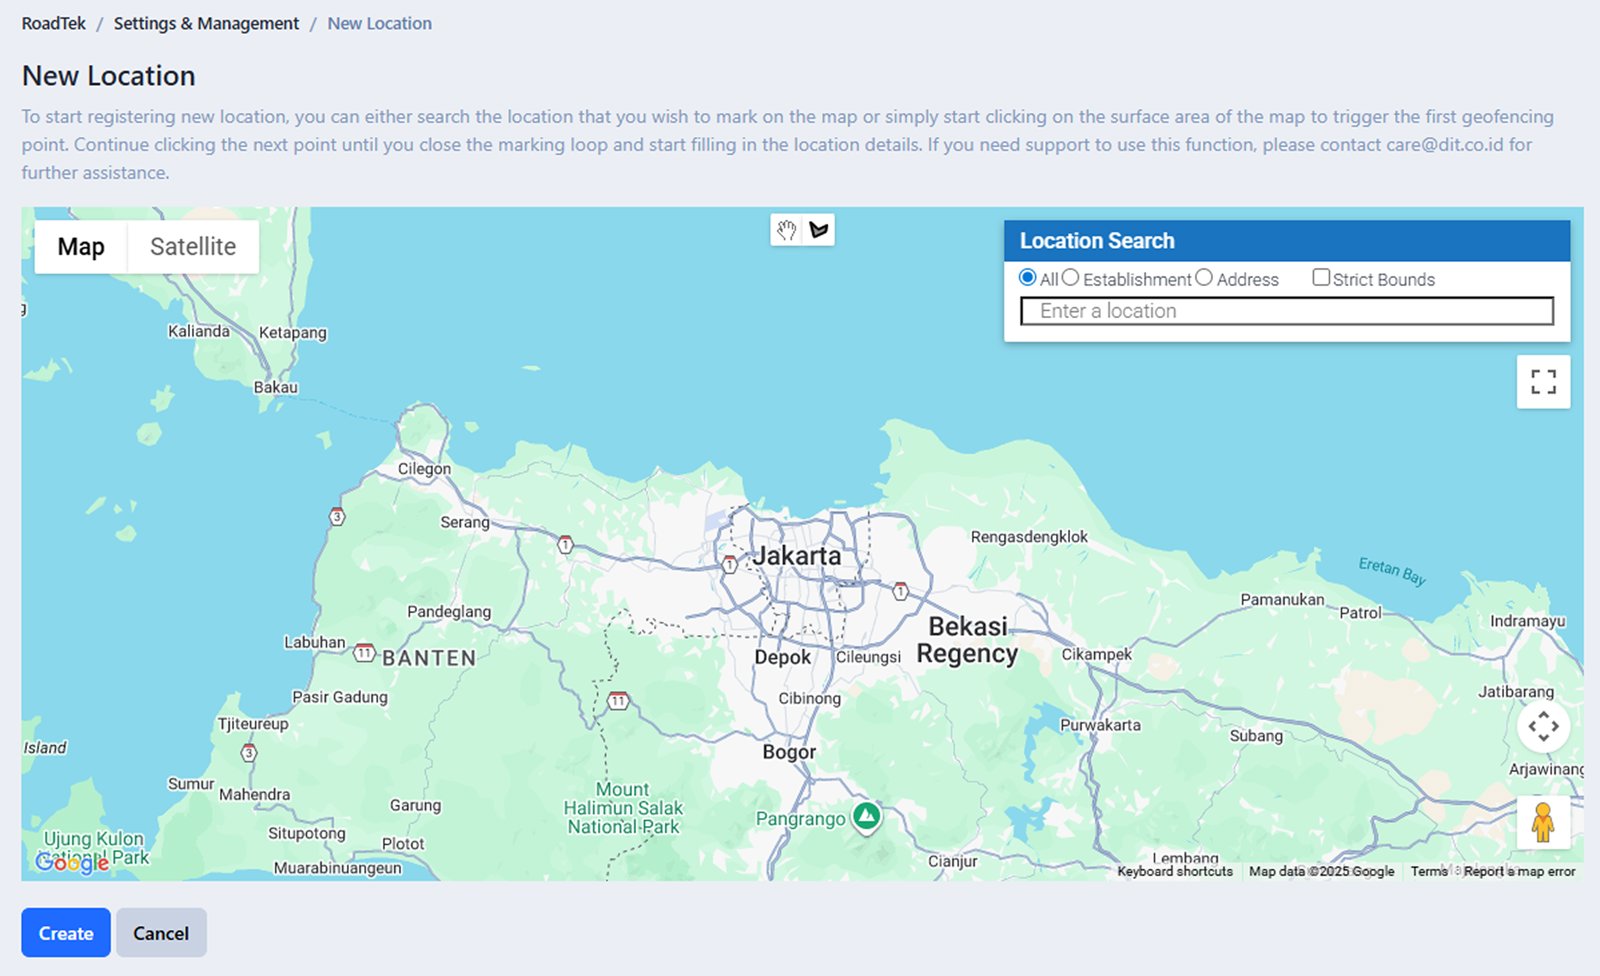Click the green Pangrango mountain marker

click(x=866, y=817)
